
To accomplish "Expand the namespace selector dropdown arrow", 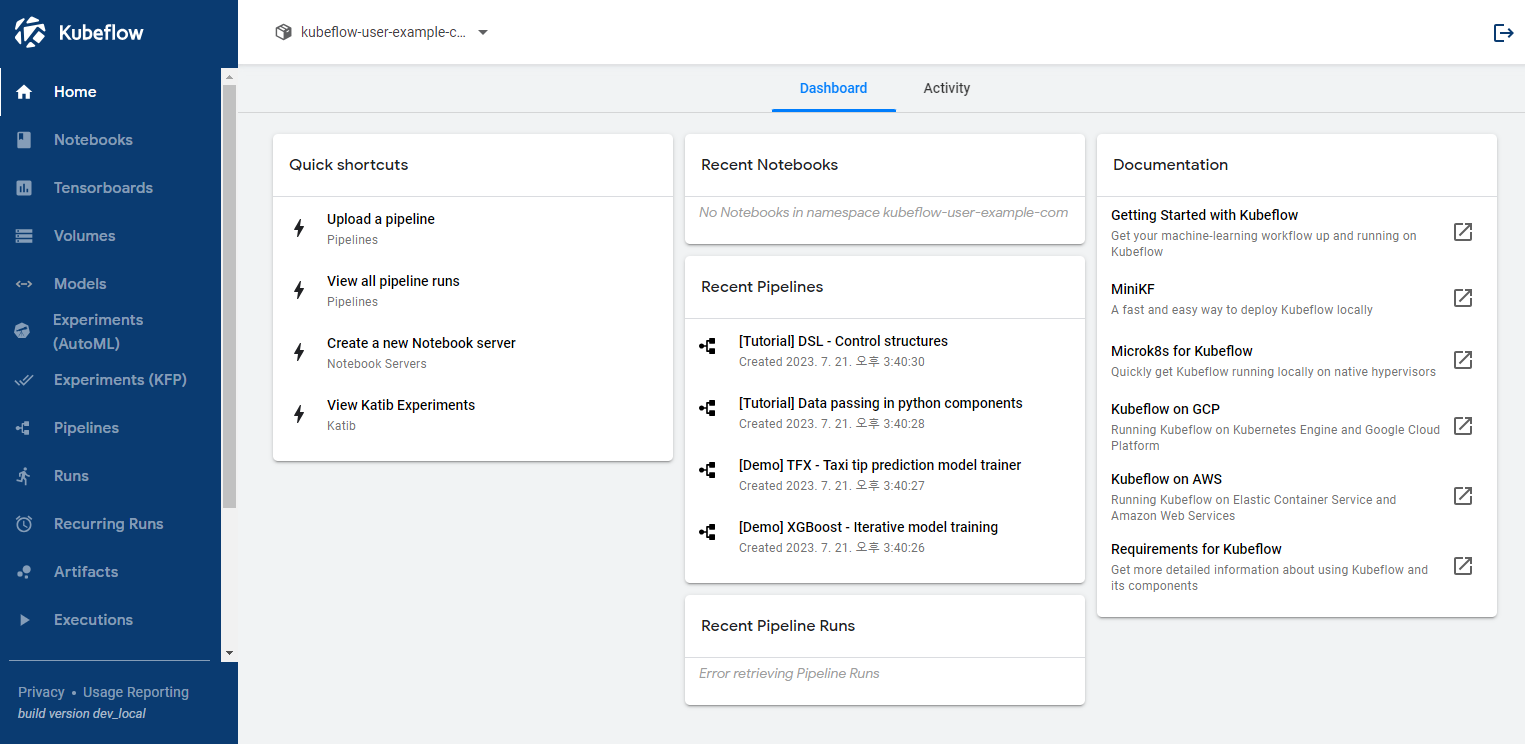I will (x=483, y=33).
